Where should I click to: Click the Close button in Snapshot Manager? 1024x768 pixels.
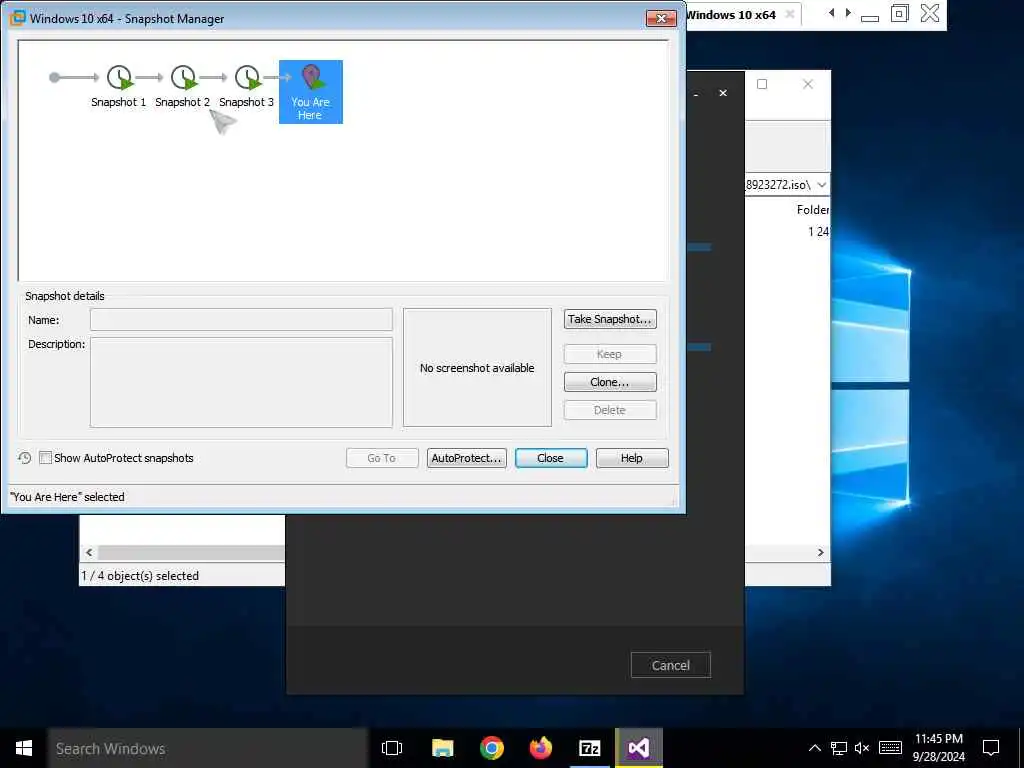coord(551,458)
